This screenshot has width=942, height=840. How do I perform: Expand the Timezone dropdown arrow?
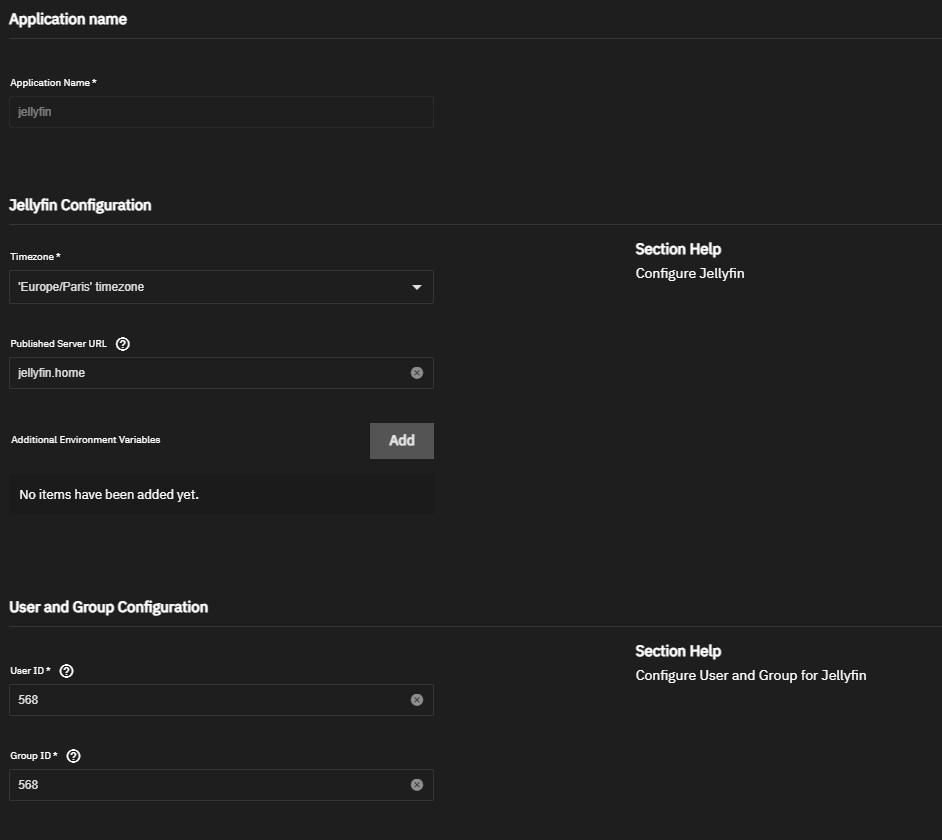(x=417, y=288)
